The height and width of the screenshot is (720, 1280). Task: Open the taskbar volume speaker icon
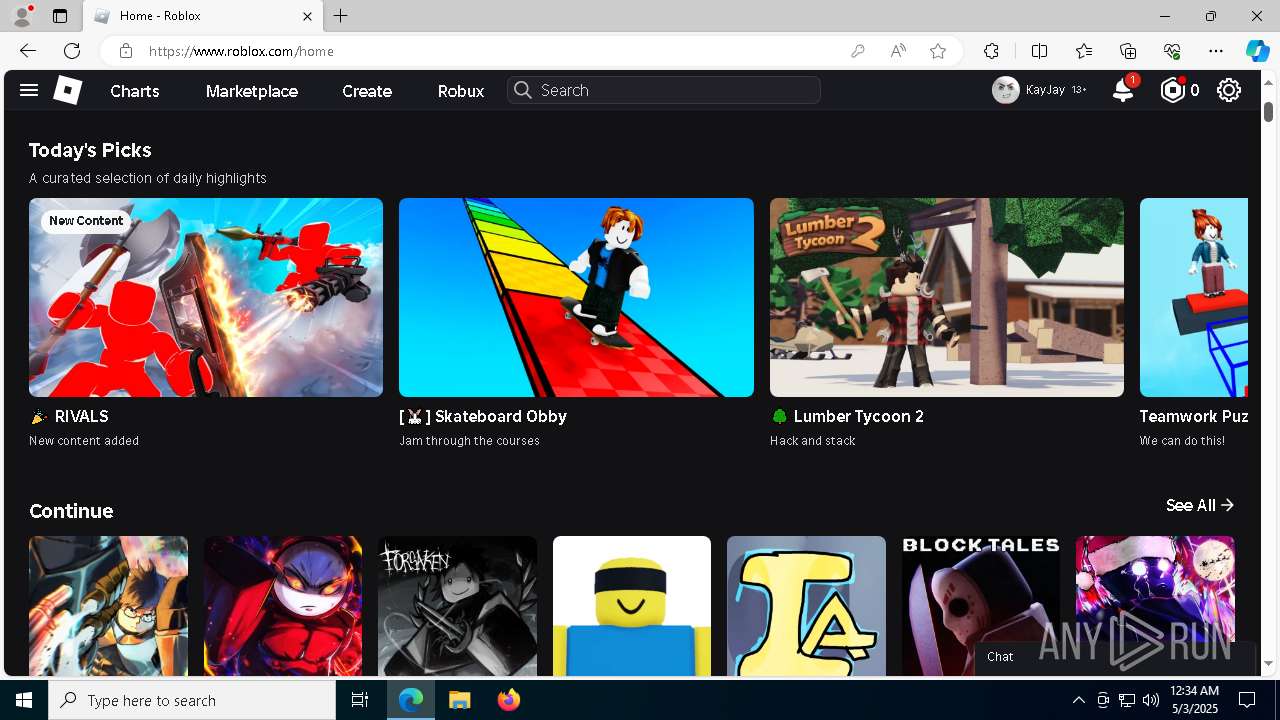tap(1151, 700)
